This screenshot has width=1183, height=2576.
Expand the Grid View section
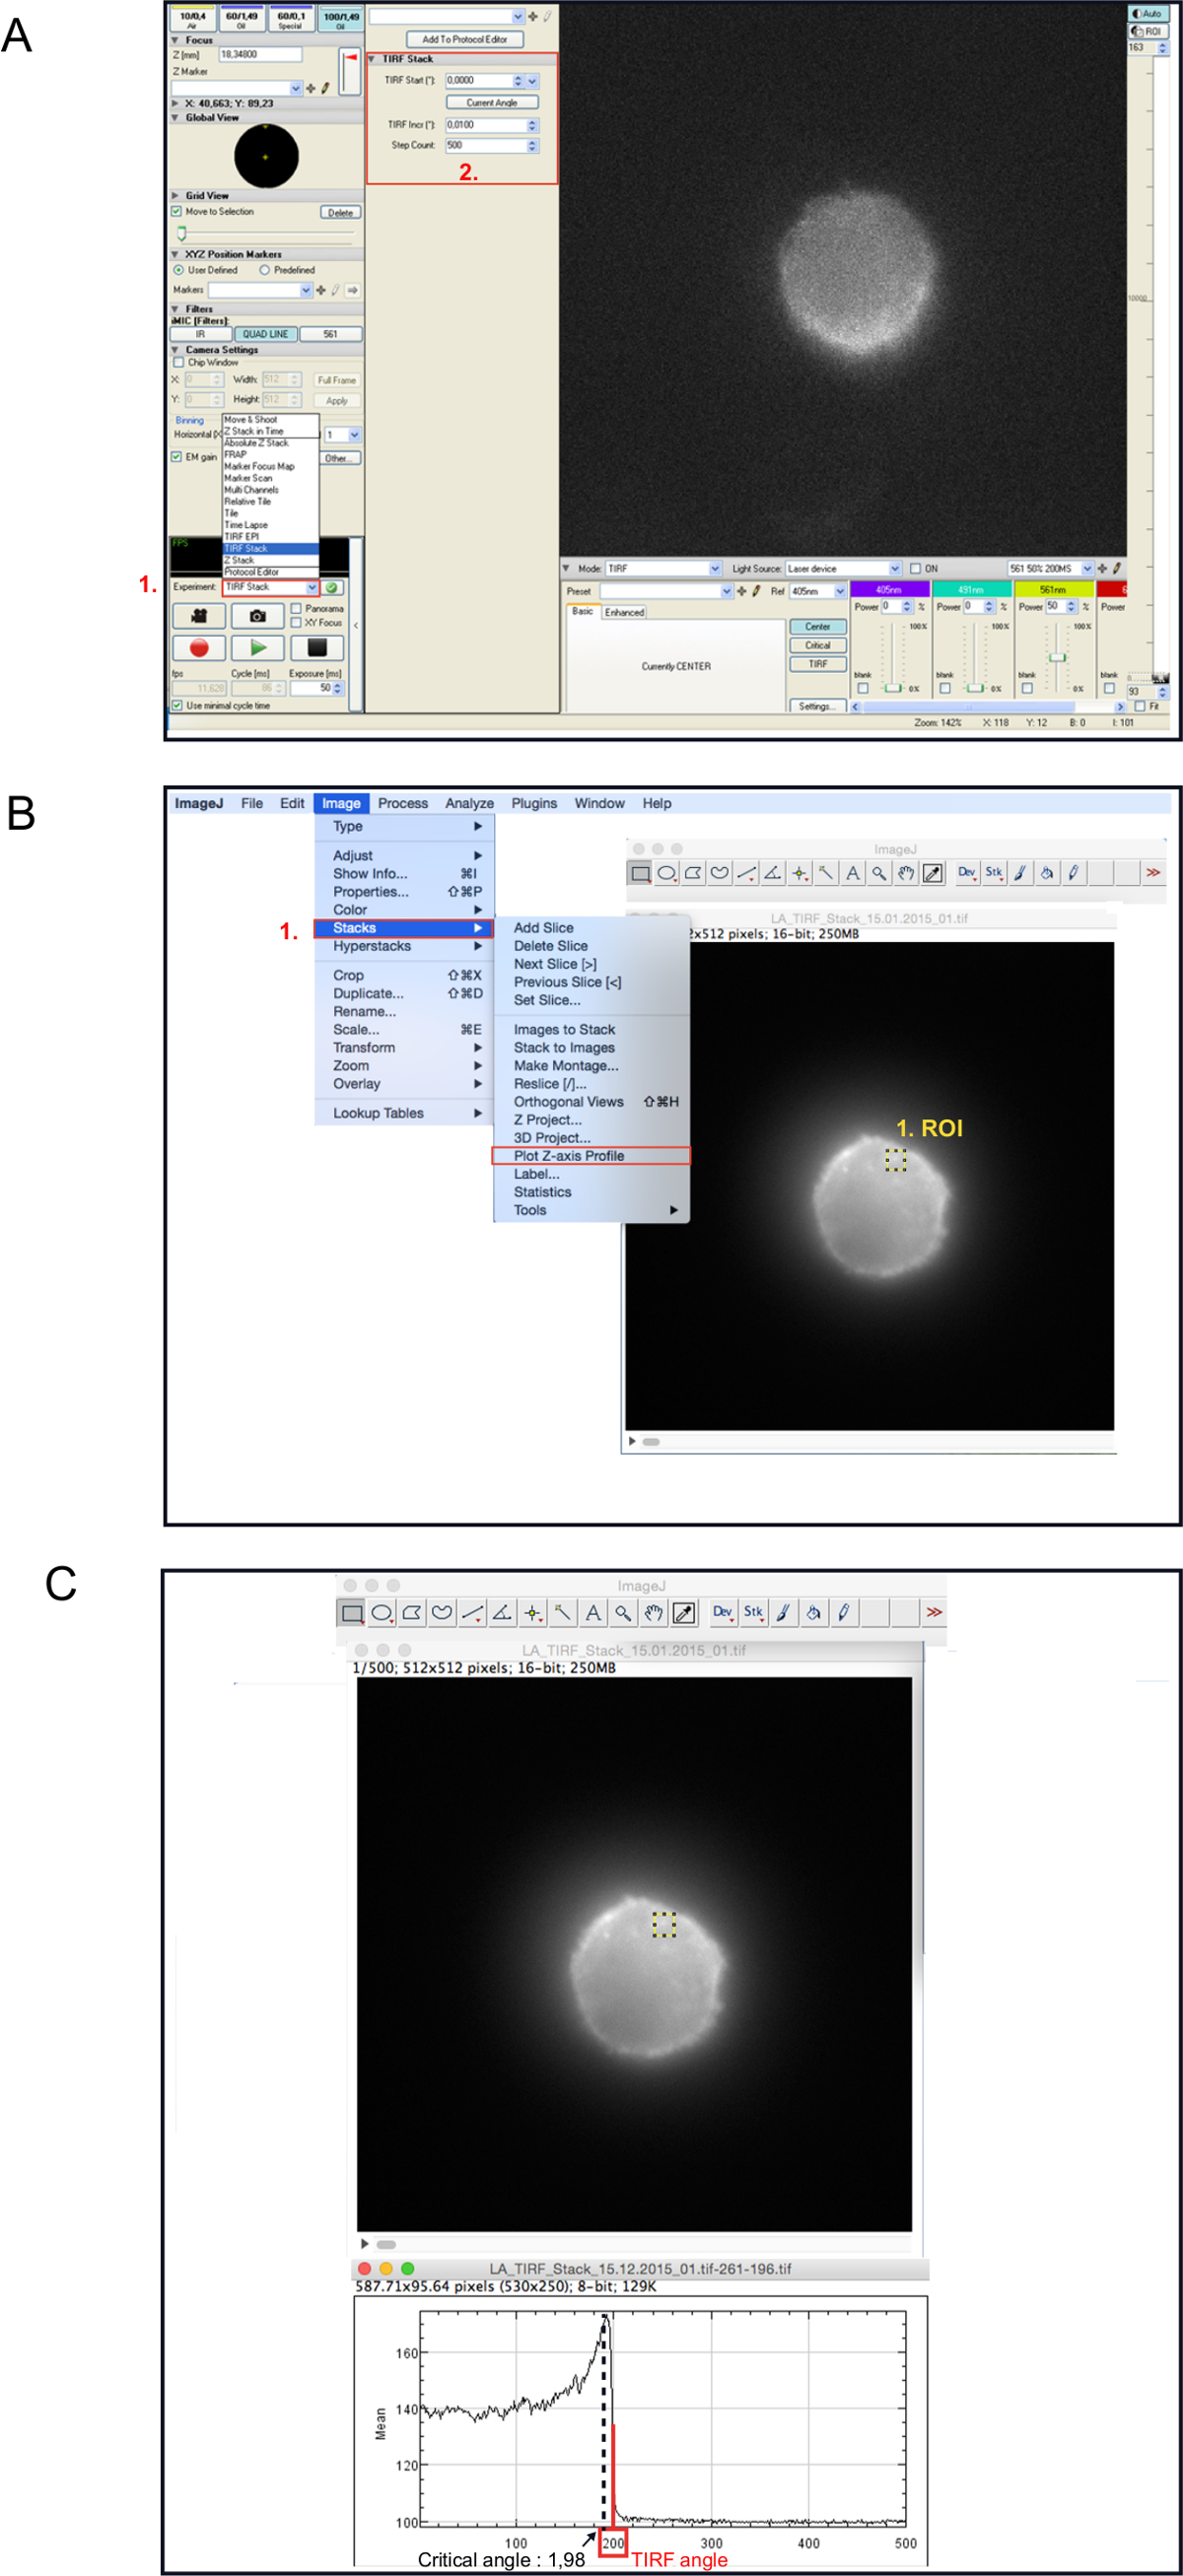(x=176, y=196)
